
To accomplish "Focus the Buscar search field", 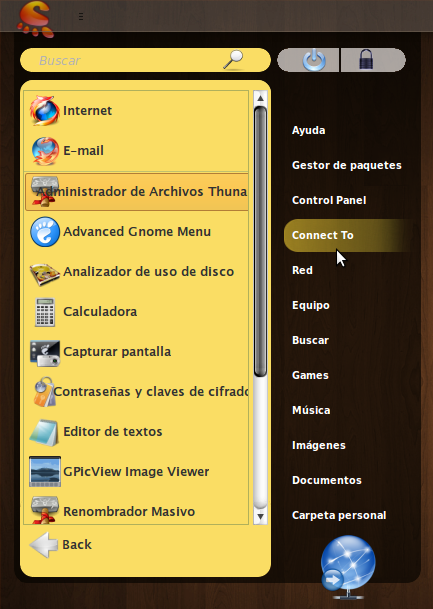I will 145,60.
